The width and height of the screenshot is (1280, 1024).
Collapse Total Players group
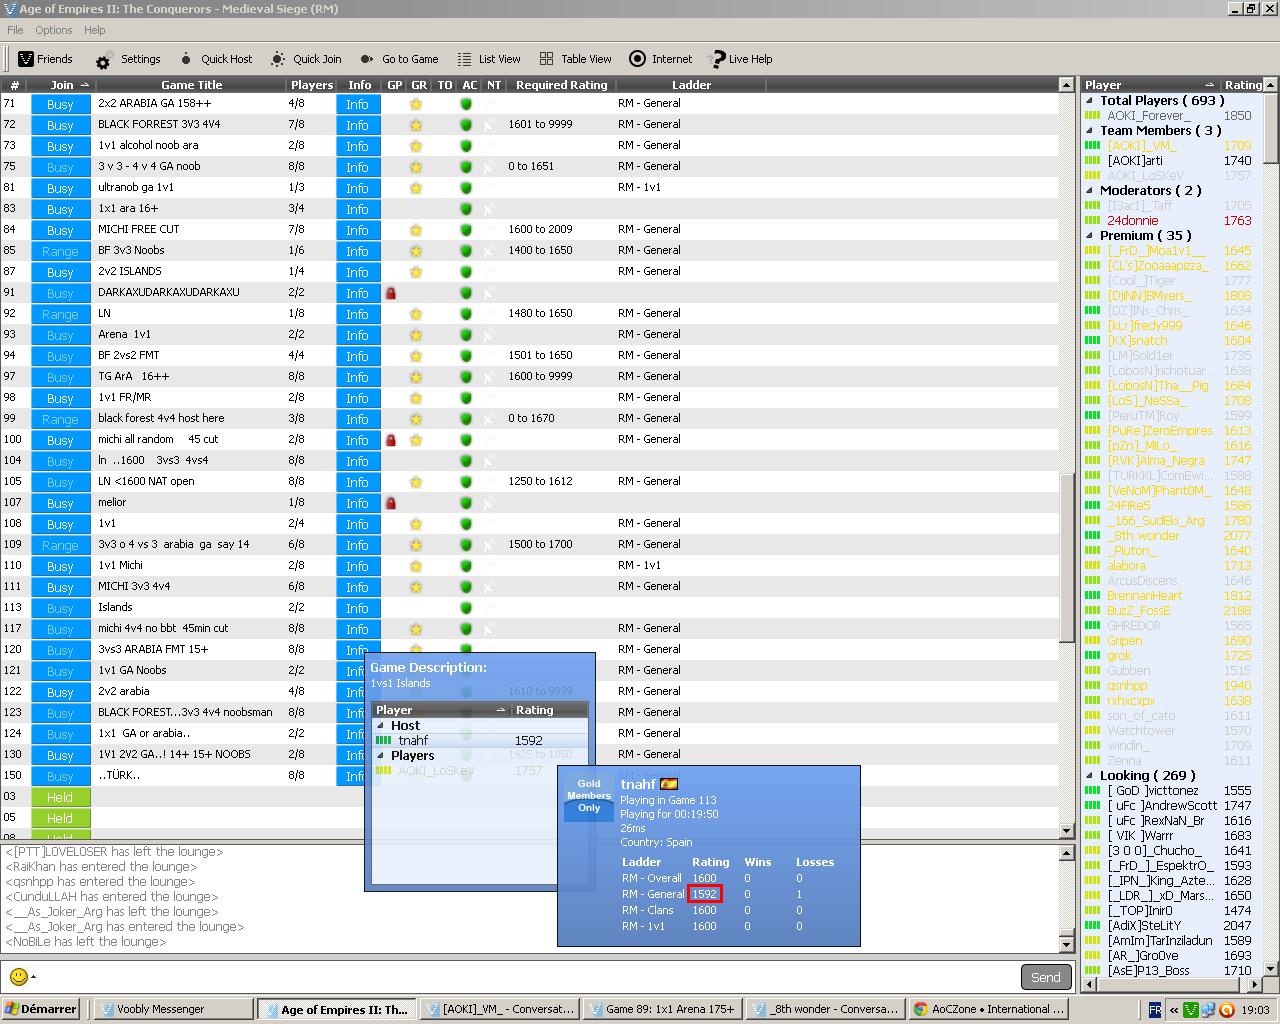click(x=1091, y=101)
